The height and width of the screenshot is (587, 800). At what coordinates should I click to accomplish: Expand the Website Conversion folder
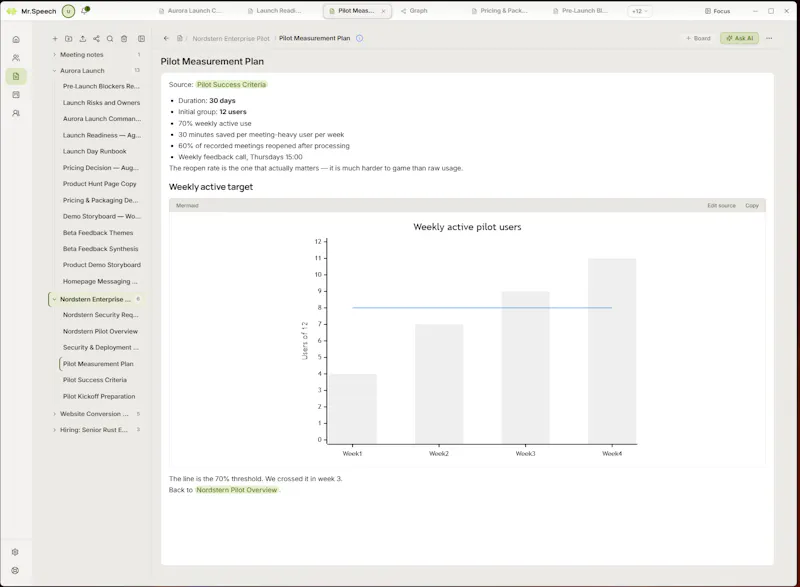[55, 414]
